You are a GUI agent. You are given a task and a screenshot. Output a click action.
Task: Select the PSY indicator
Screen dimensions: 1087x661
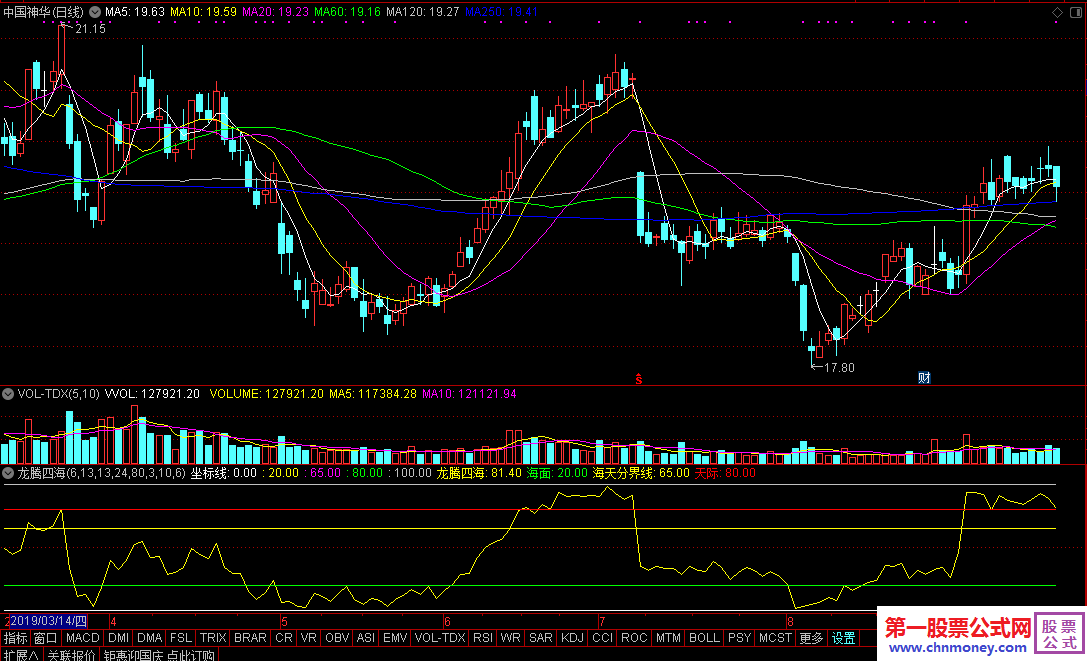[739, 637]
